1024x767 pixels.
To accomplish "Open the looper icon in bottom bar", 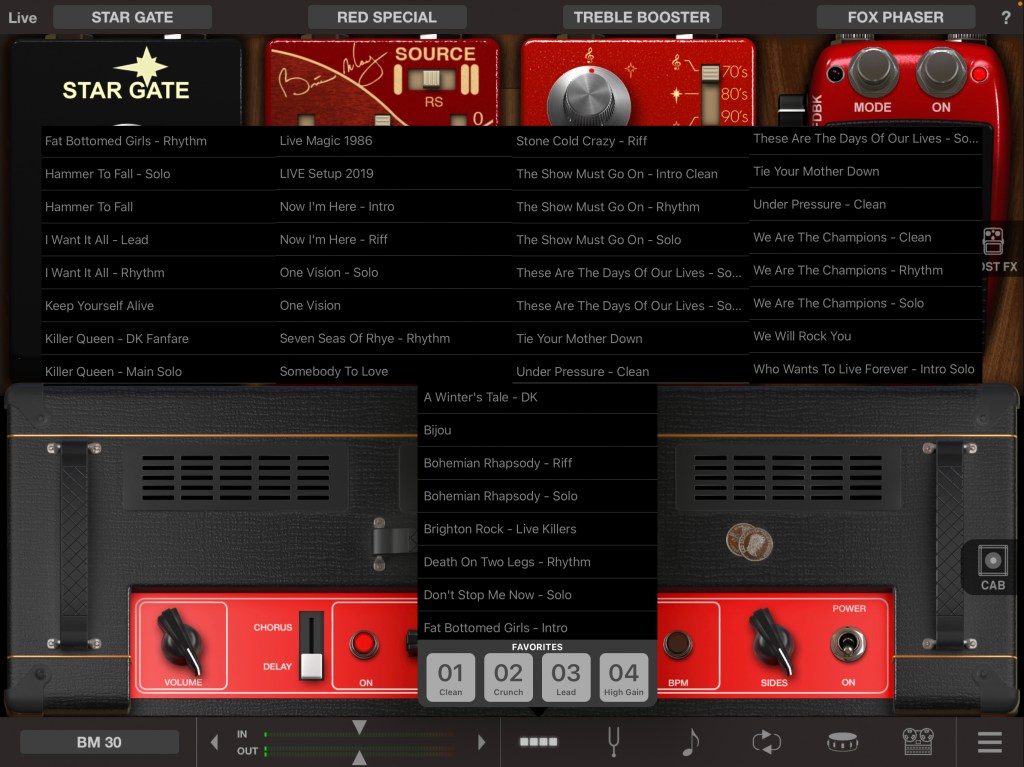I will click(766, 742).
